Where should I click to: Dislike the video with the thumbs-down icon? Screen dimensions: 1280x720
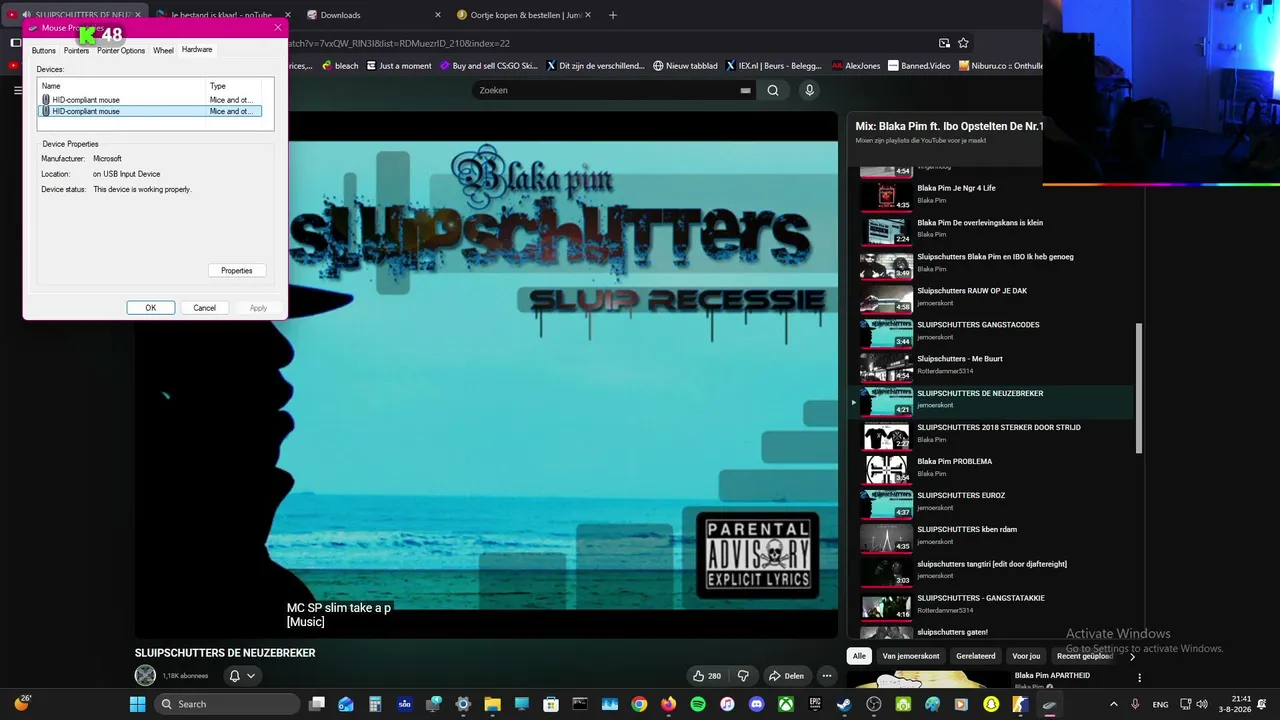pos(743,676)
